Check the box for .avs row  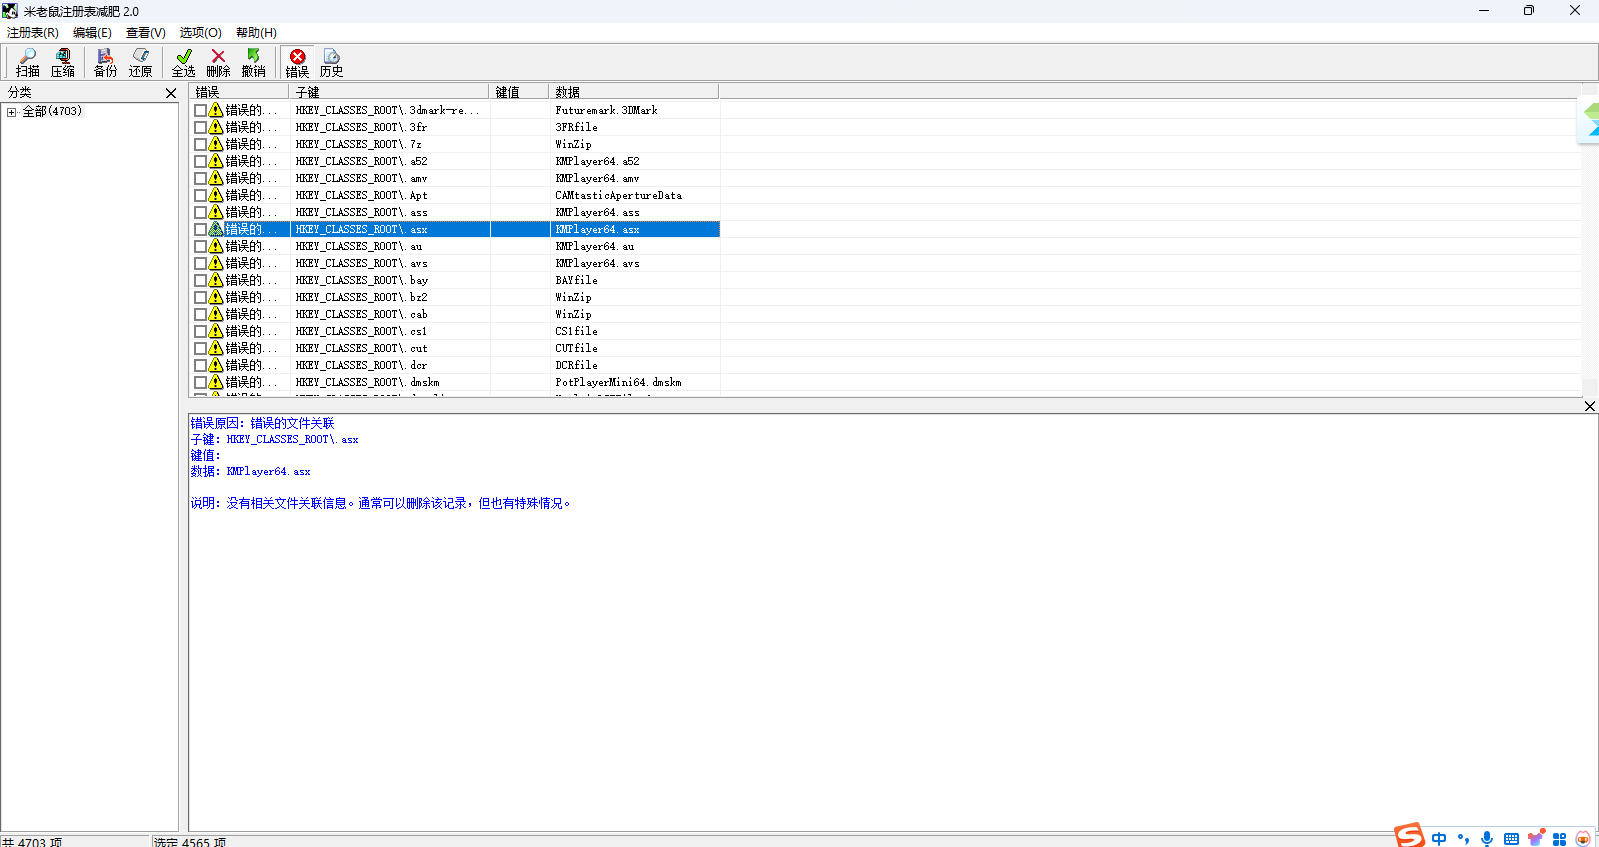tap(200, 263)
